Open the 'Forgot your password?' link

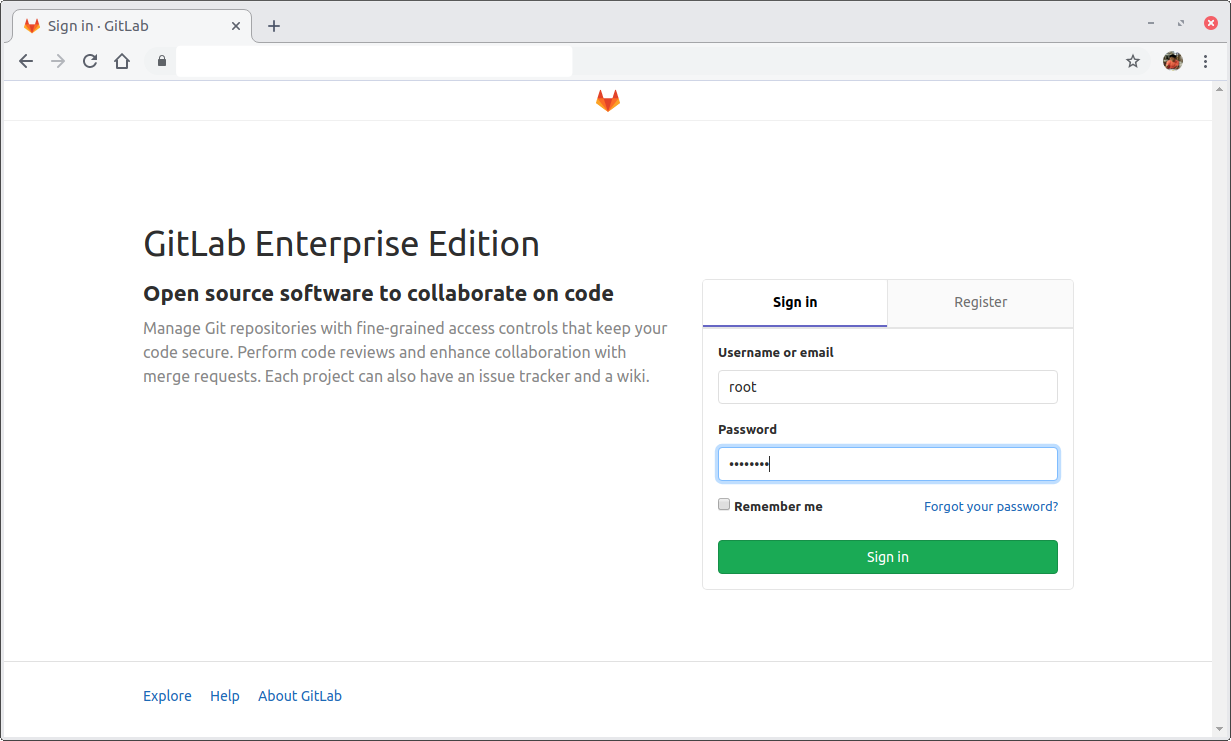click(x=991, y=506)
